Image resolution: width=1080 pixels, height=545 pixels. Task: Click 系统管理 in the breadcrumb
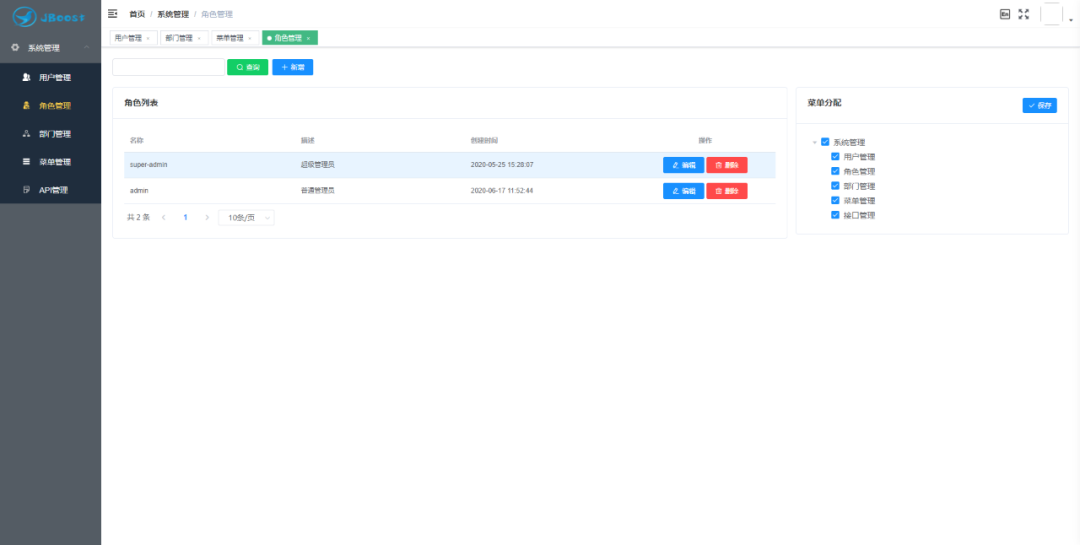tap(173, 14)
